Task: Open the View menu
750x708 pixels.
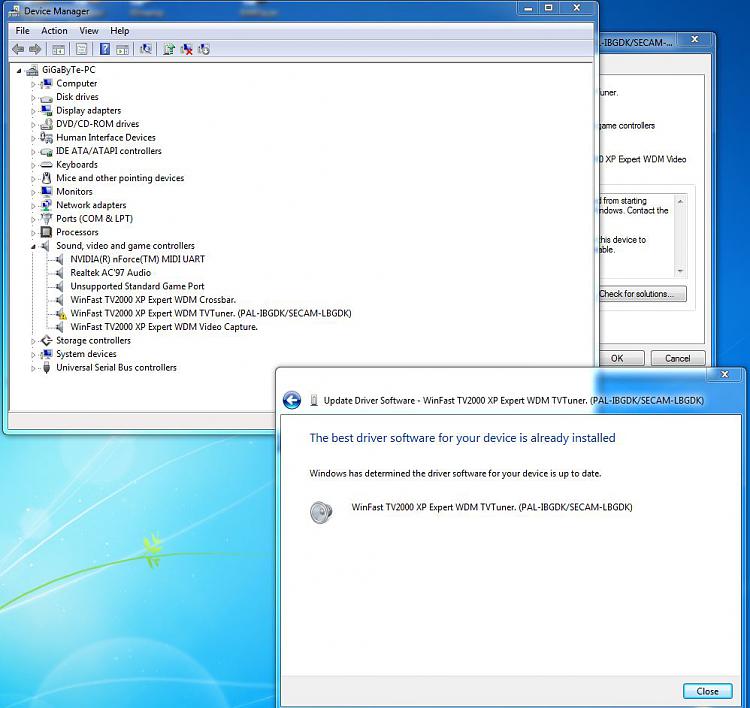Action: point(89,31)
